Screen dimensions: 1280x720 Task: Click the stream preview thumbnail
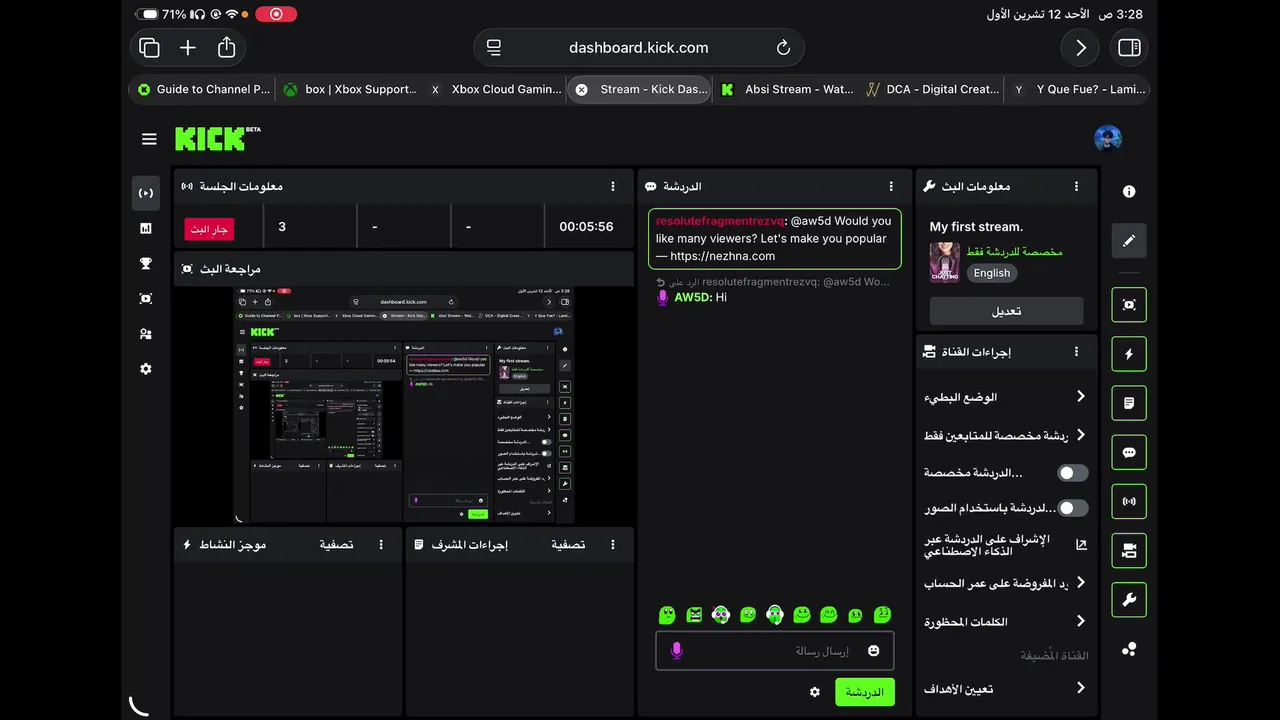pyautogui.click(x=404, y=405)
